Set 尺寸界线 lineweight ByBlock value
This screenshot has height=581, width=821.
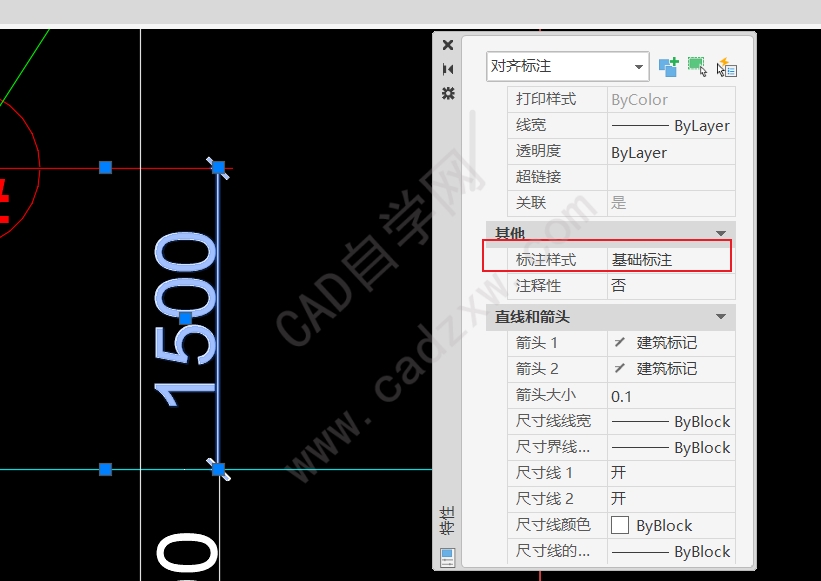point(671,448)
